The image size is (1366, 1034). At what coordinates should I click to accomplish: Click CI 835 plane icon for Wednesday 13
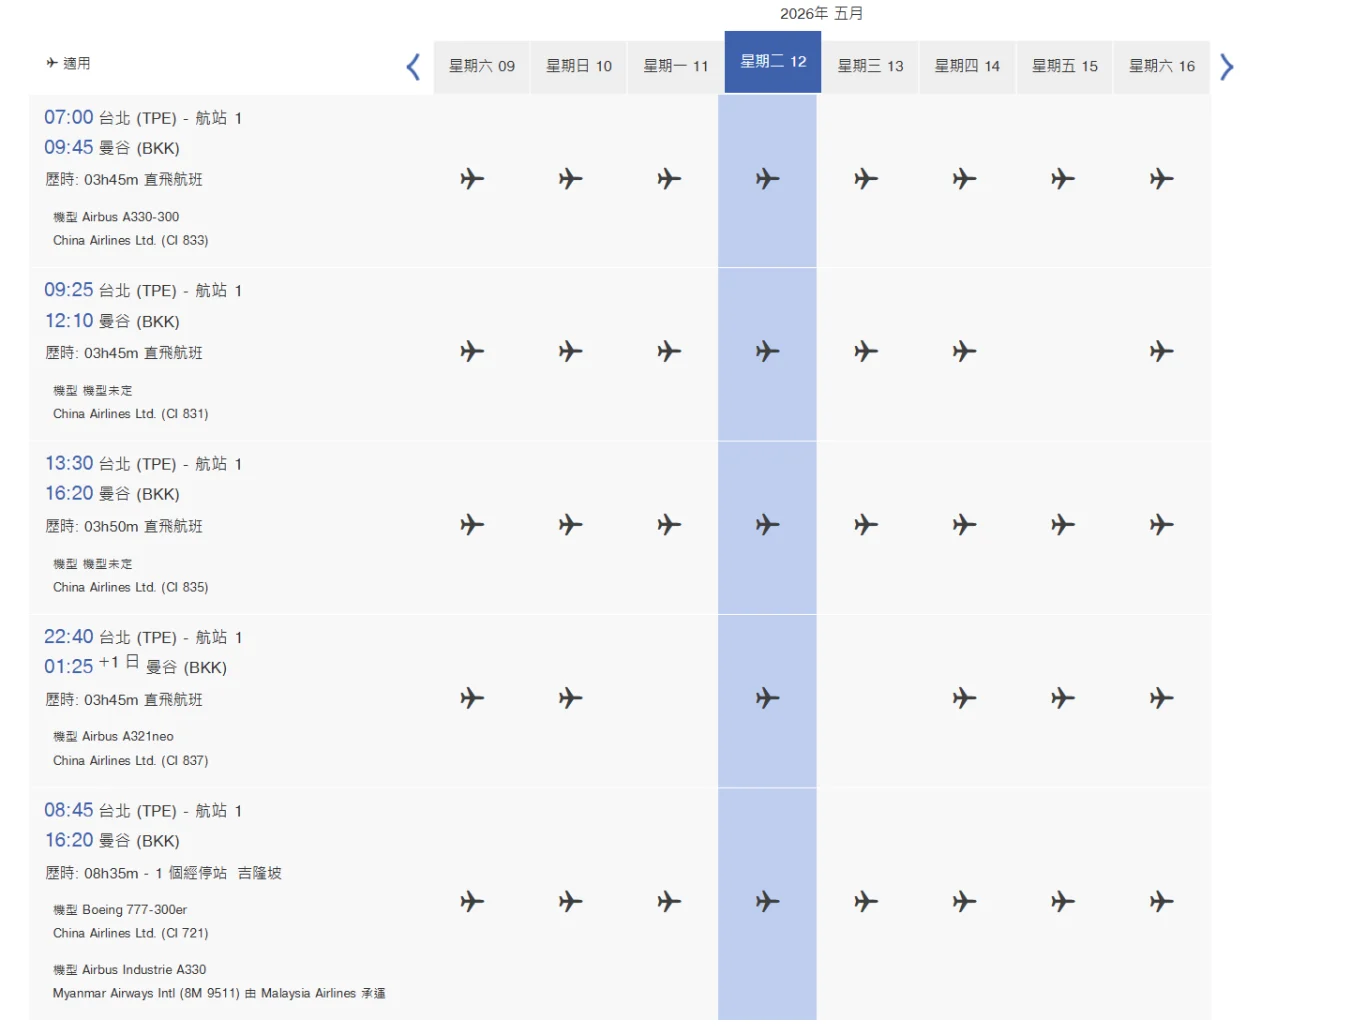(866, 525)
